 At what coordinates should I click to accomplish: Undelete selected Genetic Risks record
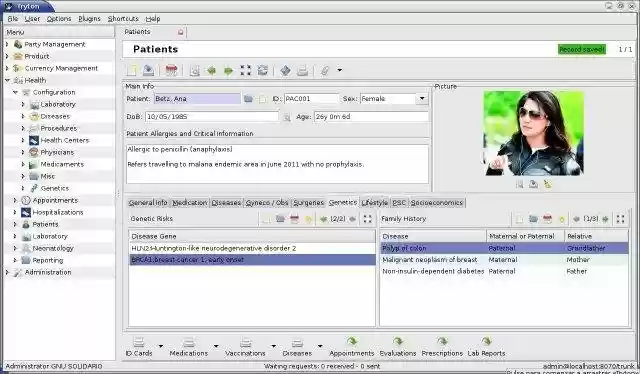tap(309, 219)
